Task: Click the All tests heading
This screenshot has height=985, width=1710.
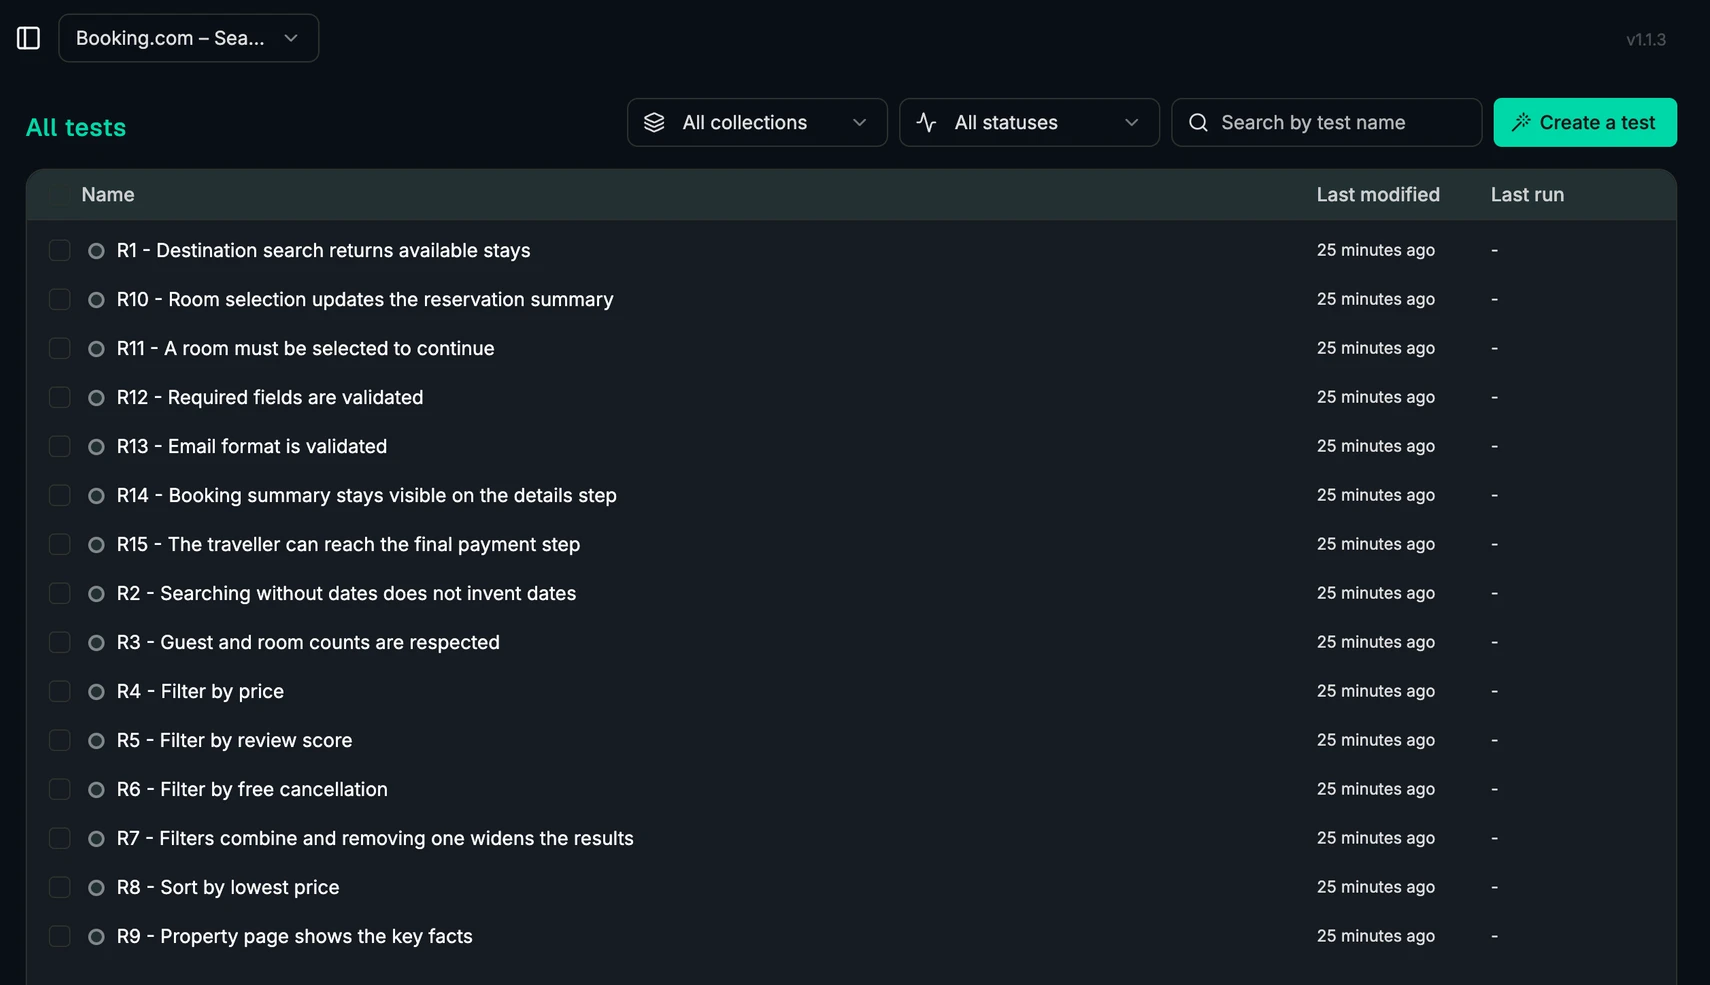Action: (x=76, y=127)
